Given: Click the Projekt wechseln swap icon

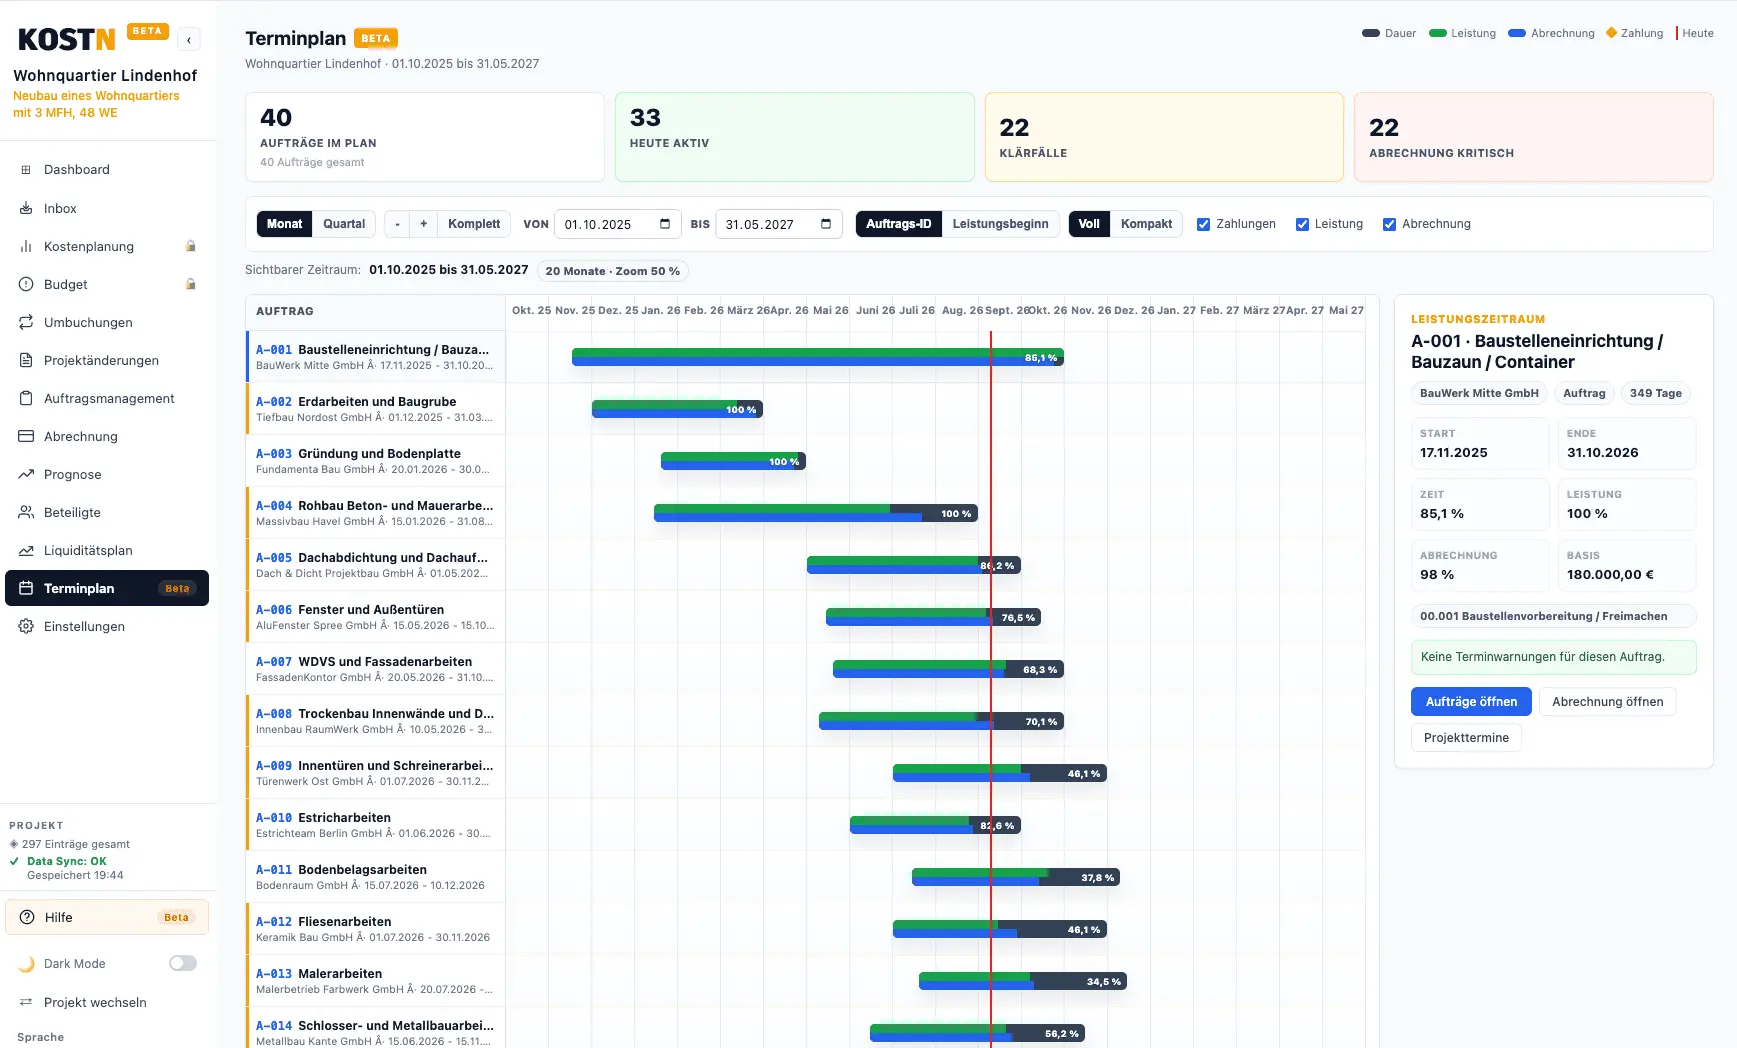Looking at the screenshot, I should pos(26,1002).
